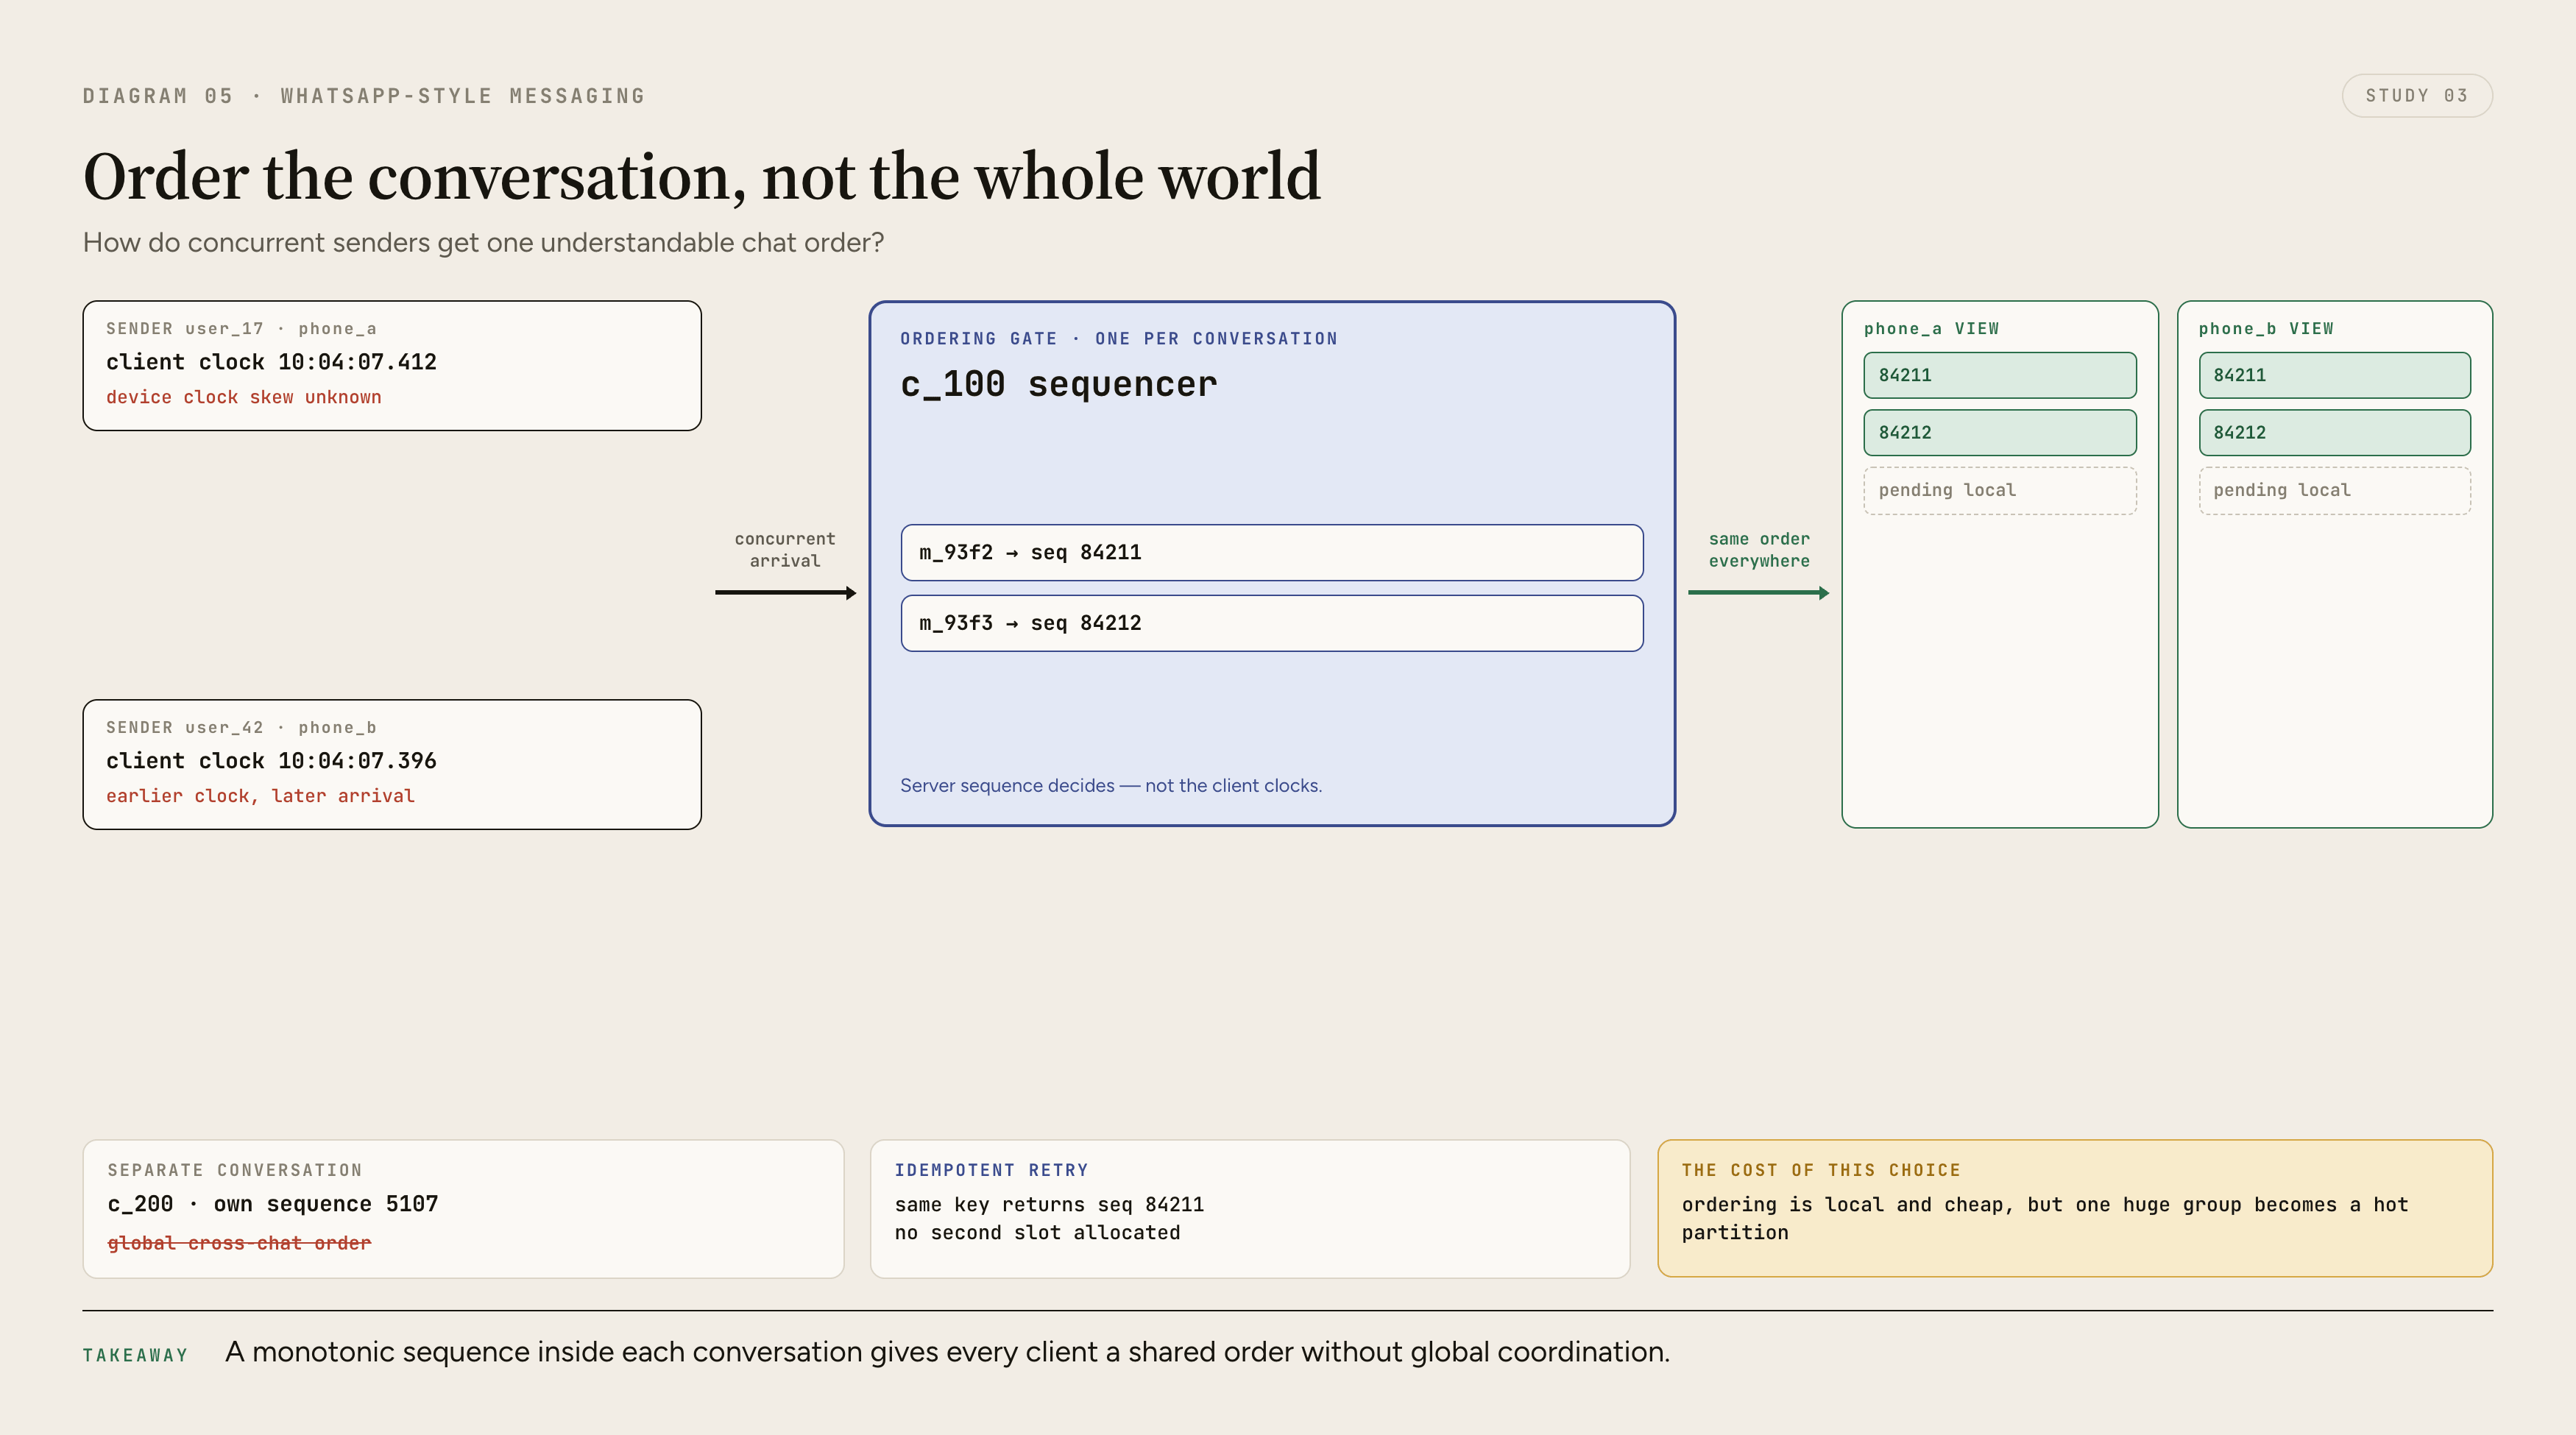Viewport: 2576px width, 1435px height.
Task: Click the subtitle about concurrent senders
Action: coord(483,243)
